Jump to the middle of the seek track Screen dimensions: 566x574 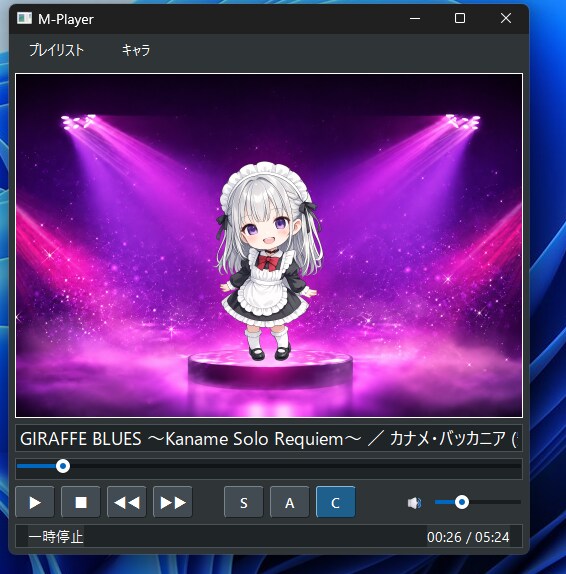tap(269, 466)
